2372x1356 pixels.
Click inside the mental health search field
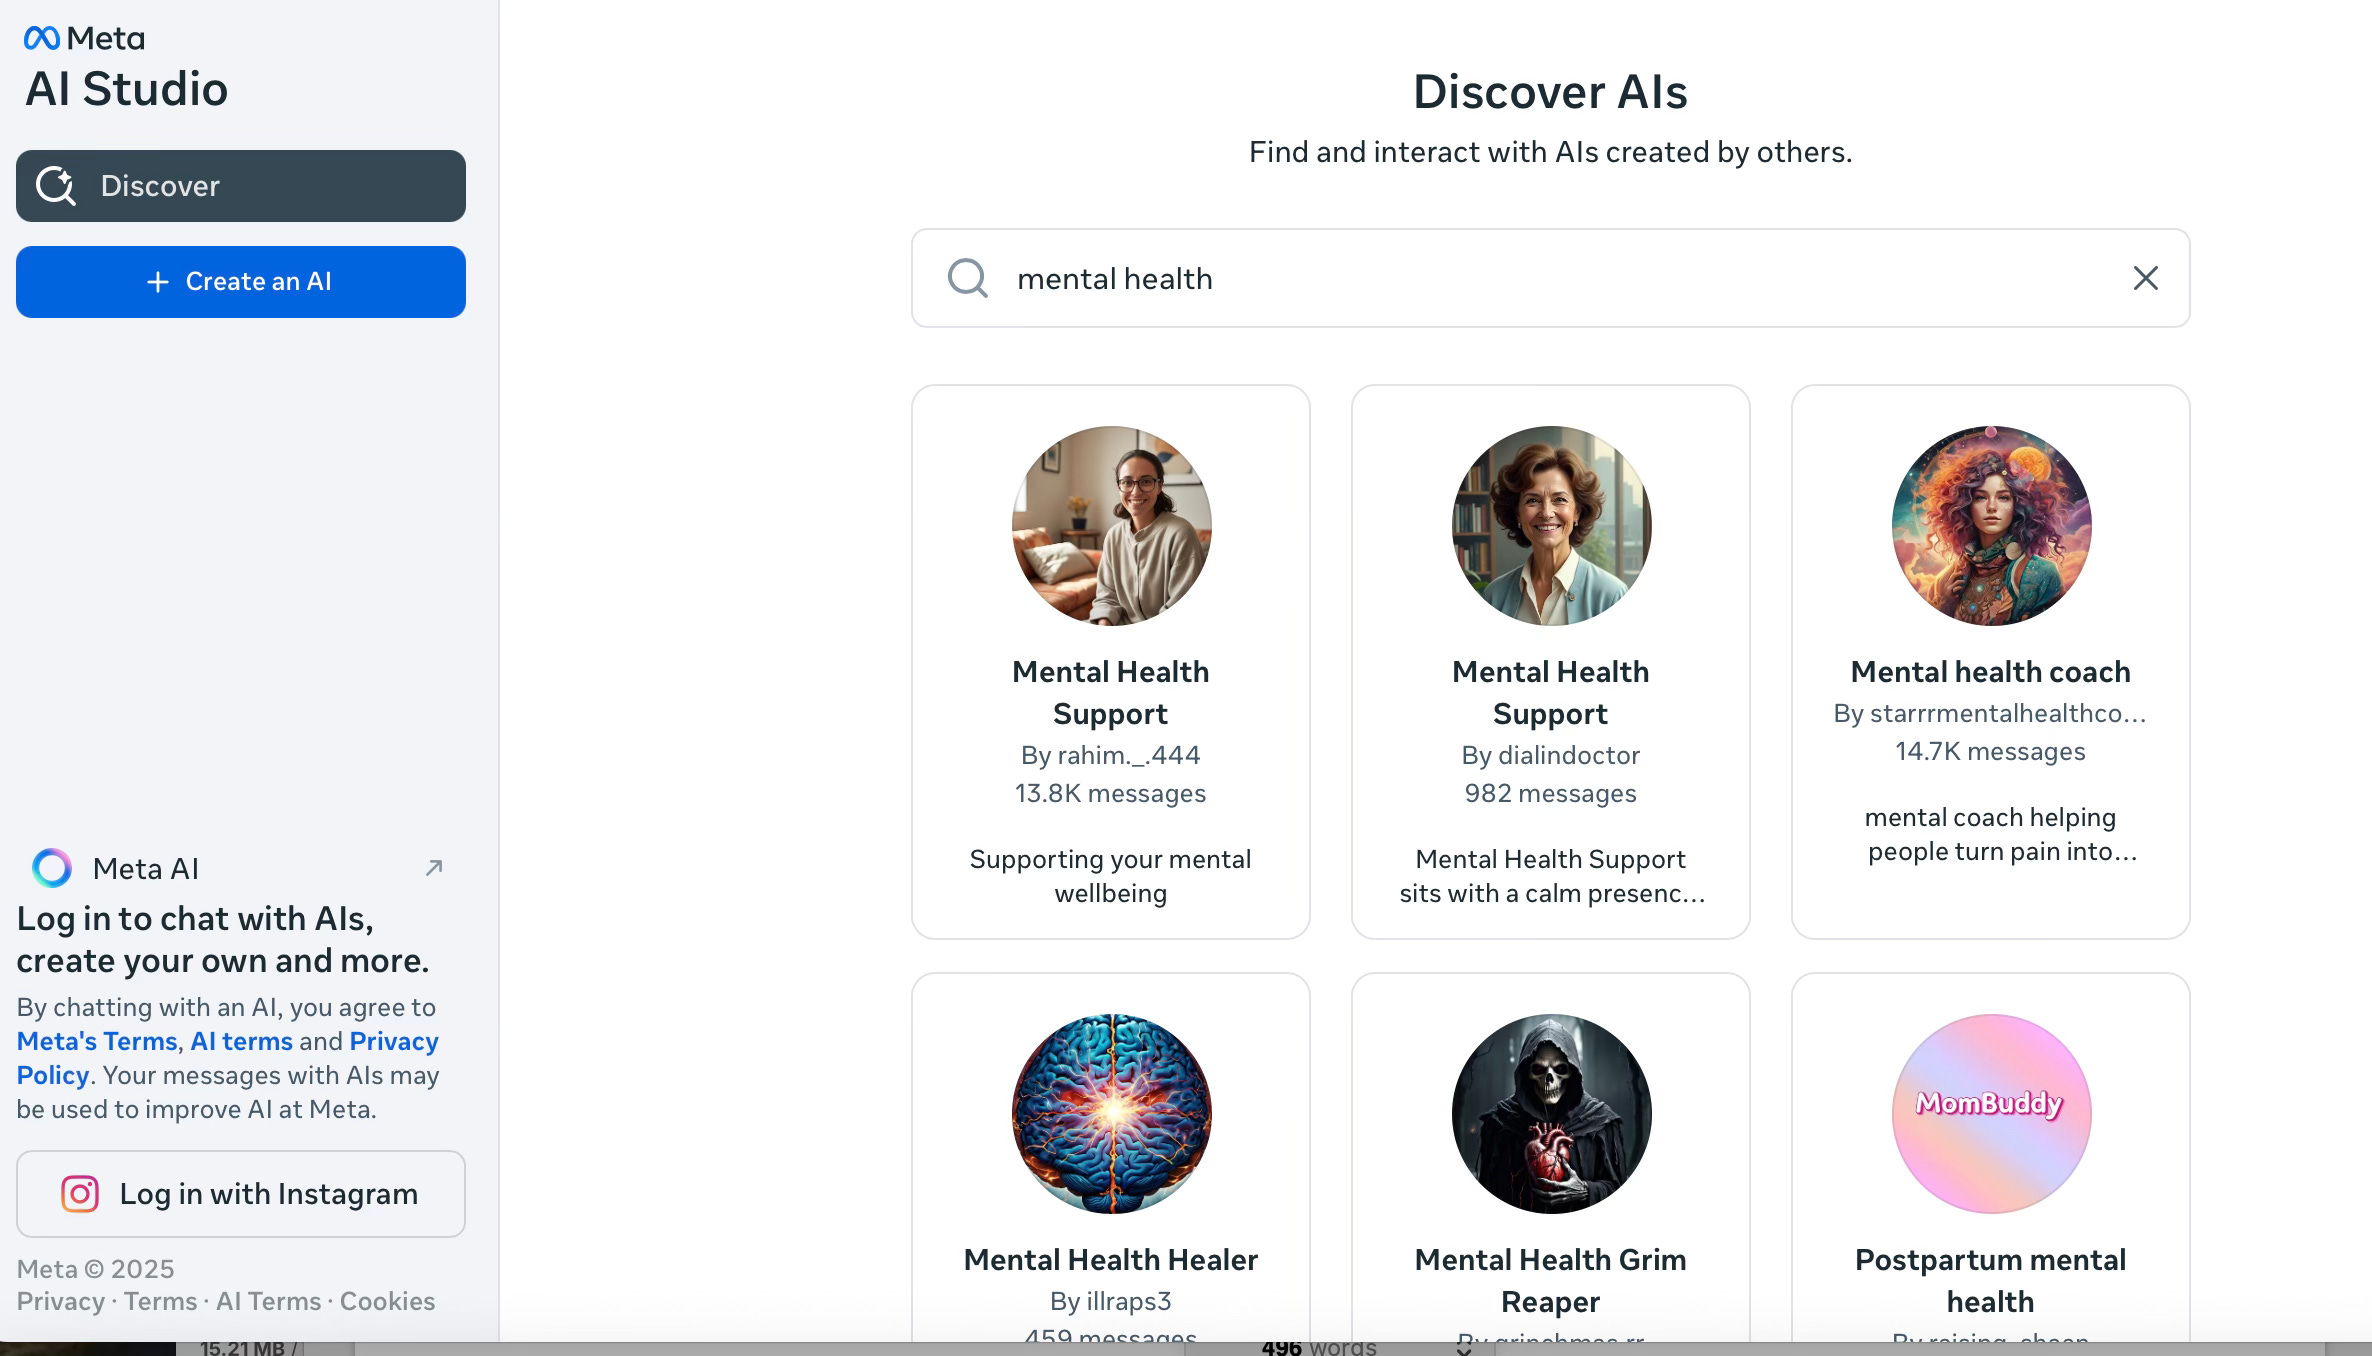1550,278
